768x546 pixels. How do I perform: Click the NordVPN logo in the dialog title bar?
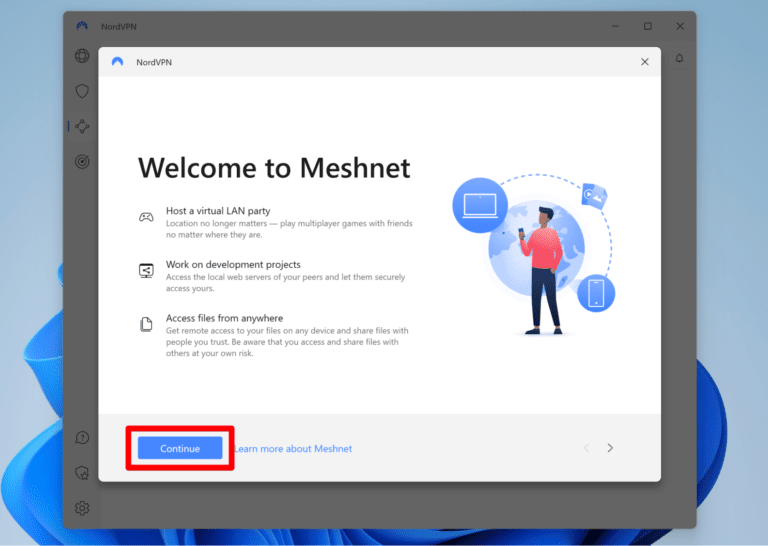tap(118, 62)
